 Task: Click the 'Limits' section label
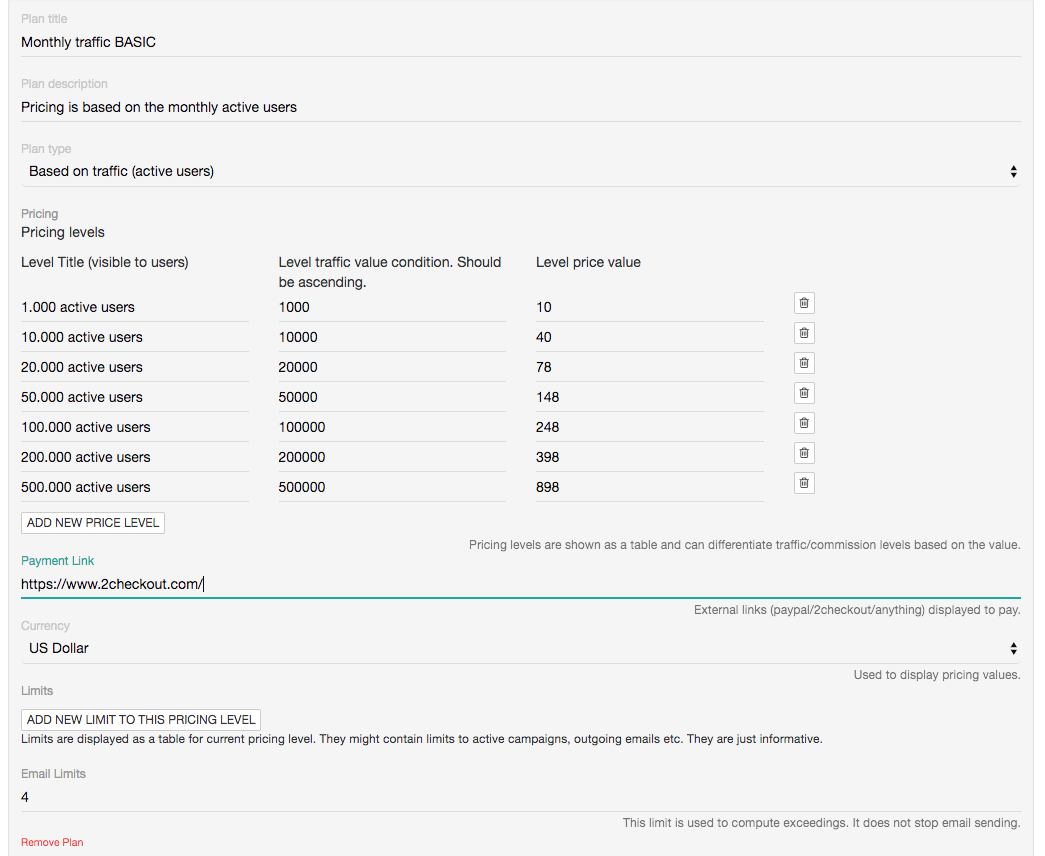[37, 691]
